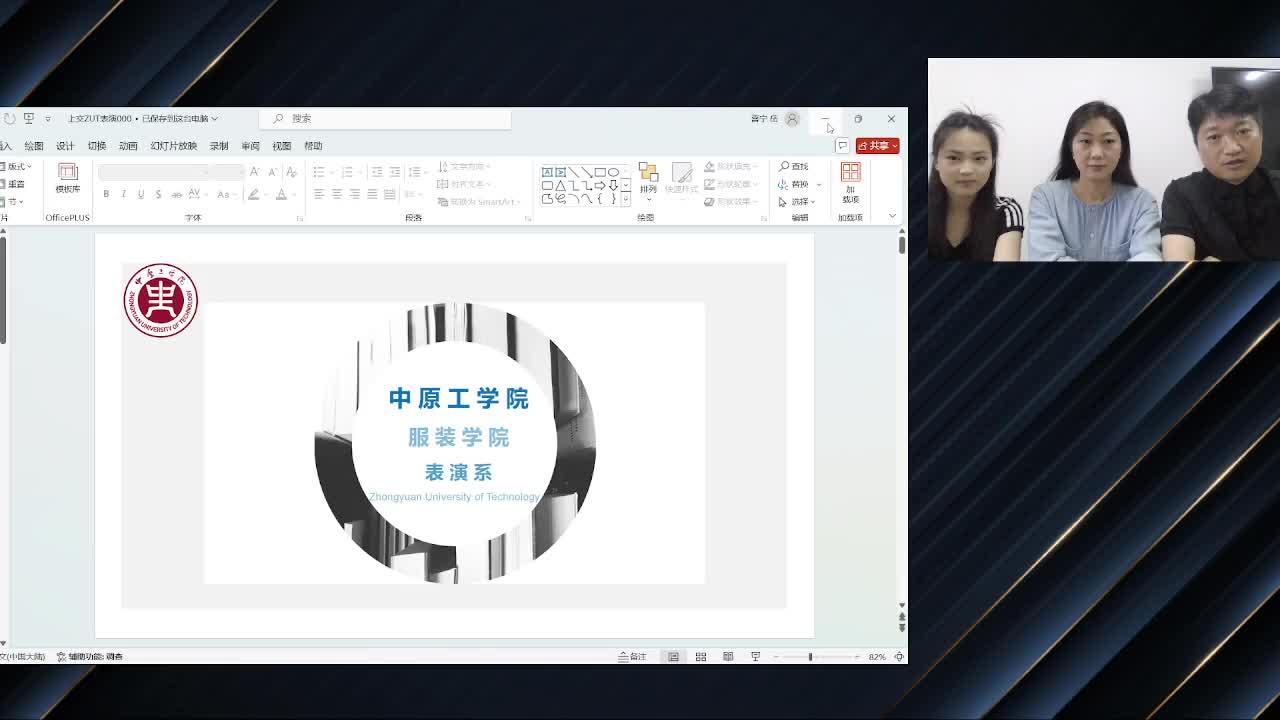Click 重置 reset slide button
This screenshot has height=720, width=1280.
13,184
